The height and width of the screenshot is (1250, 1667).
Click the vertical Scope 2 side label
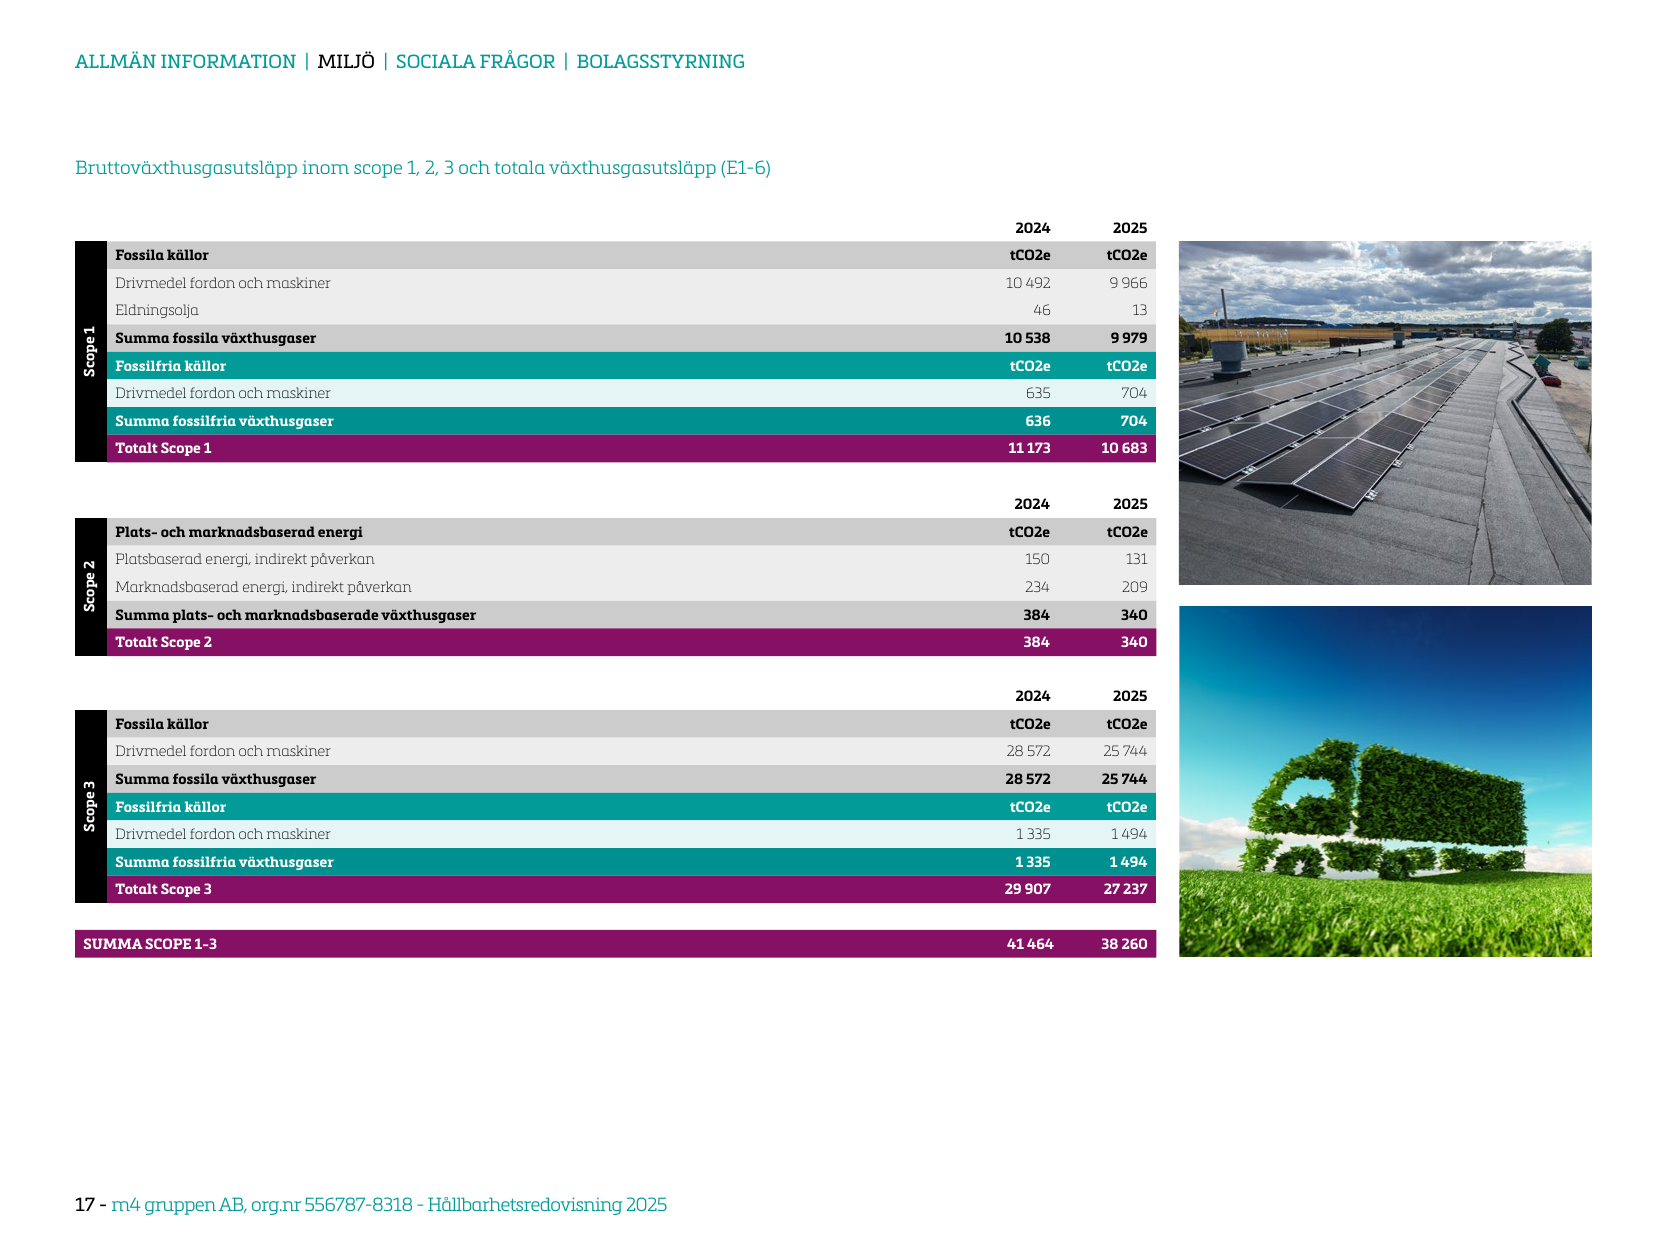(x=90, y=586)
